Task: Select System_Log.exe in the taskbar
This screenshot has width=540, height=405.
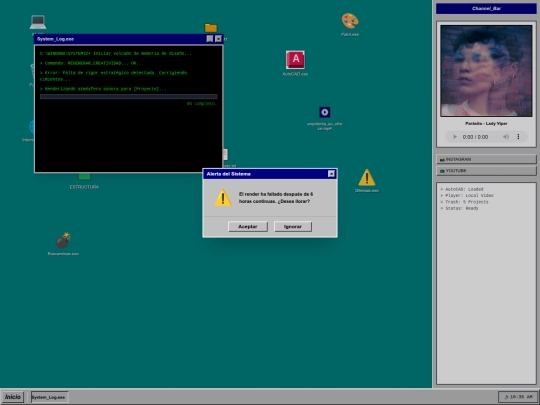Action: pos(50,397)
